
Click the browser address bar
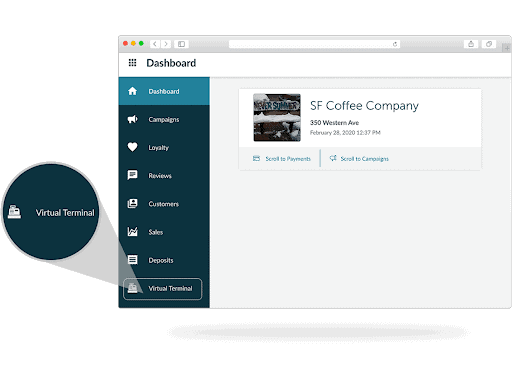pos(314,44)
